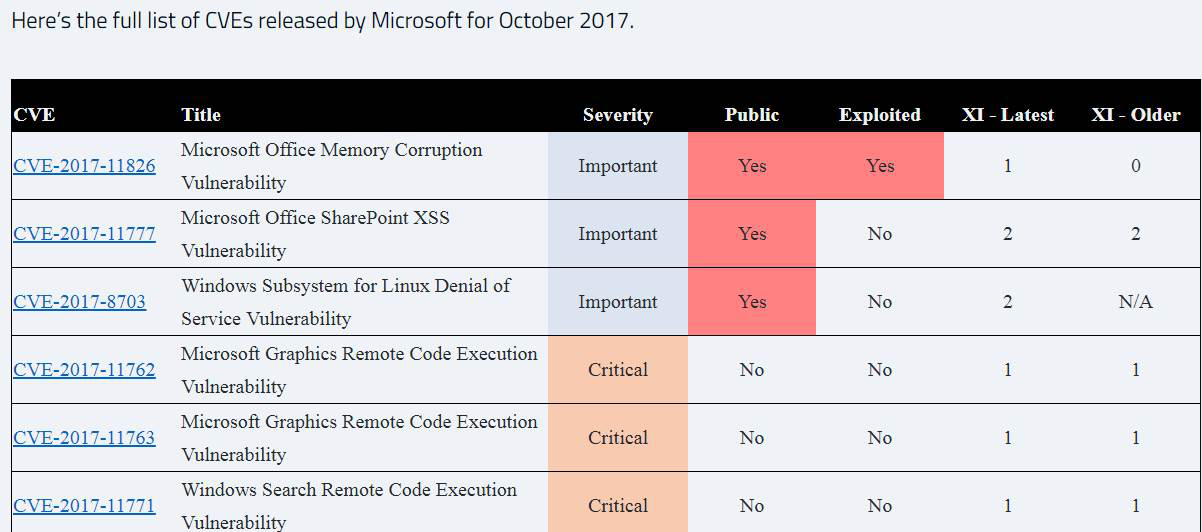Click the CVE column header
Screen dimensions: 1202x532
(34, 115)
